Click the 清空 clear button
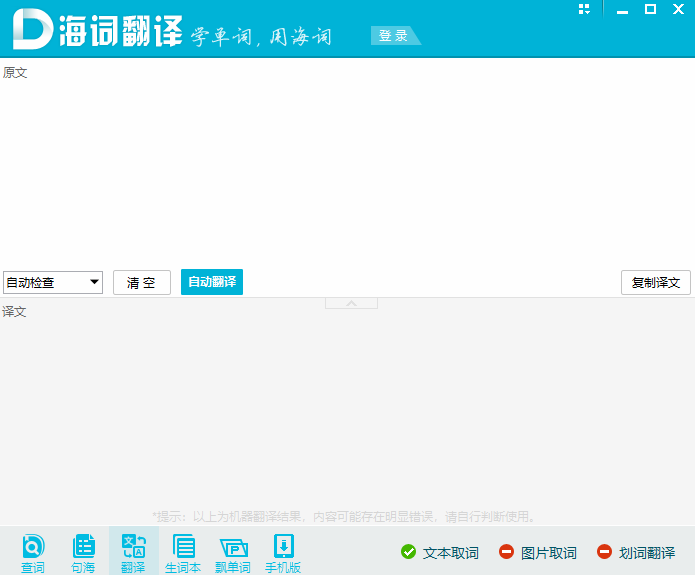This screenshot has width=695, height=575. click(142, 282)
